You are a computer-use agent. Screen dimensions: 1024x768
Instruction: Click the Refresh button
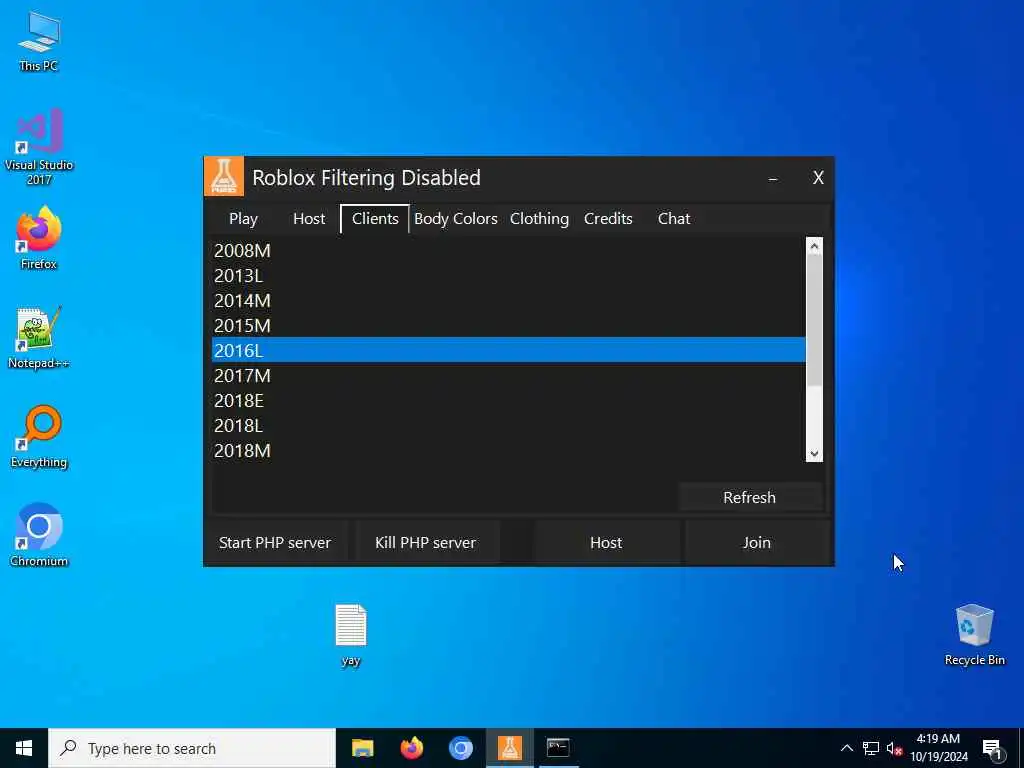(x=749, y=498)
